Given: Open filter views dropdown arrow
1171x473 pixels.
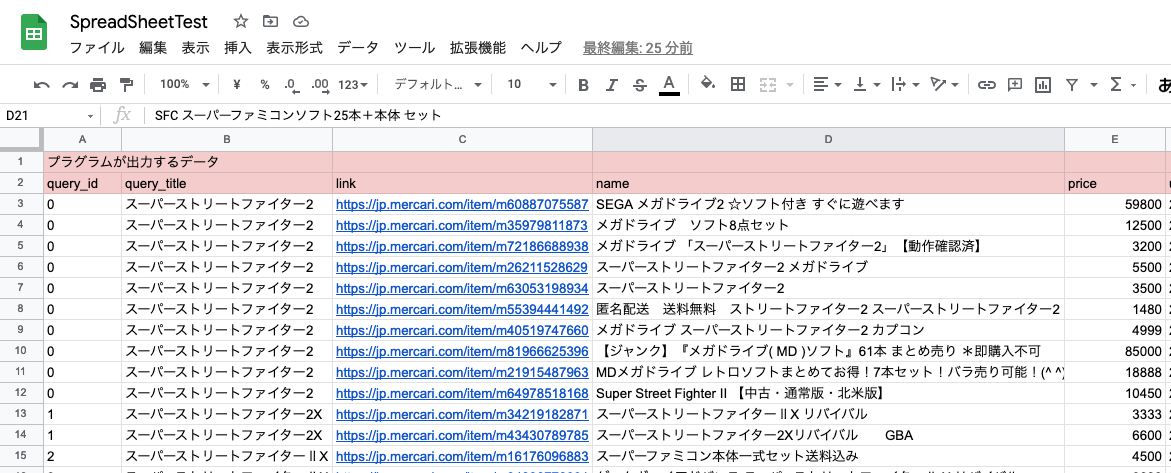Looking at the screenshot, I should coord(1094,84).
